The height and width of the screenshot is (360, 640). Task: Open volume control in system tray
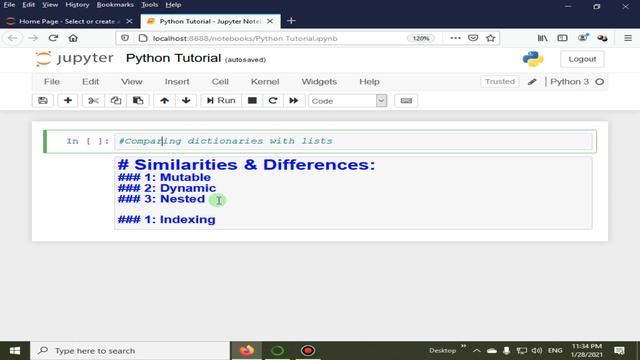pos(537,351)
